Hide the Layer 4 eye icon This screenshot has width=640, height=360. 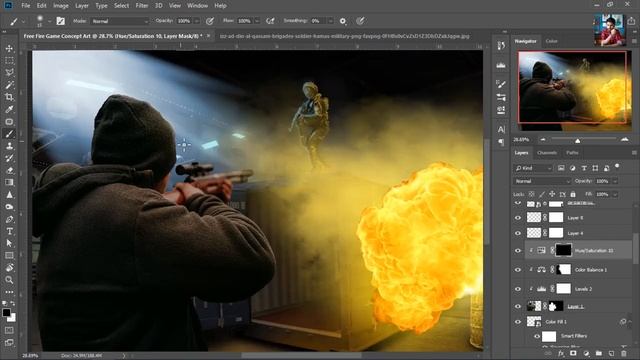(x=518, y=233)
